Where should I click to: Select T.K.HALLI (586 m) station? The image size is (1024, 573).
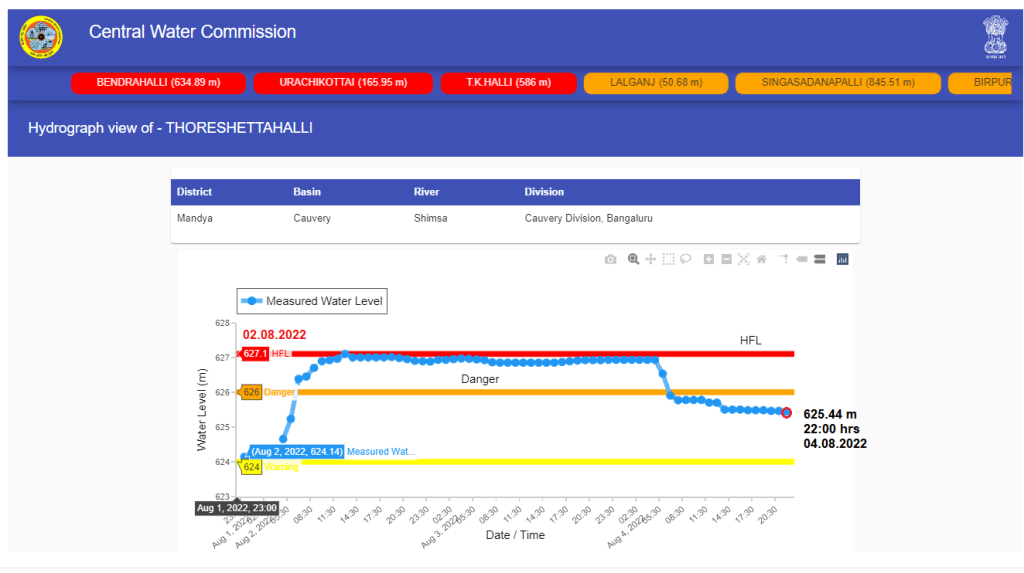click(508, 82)
